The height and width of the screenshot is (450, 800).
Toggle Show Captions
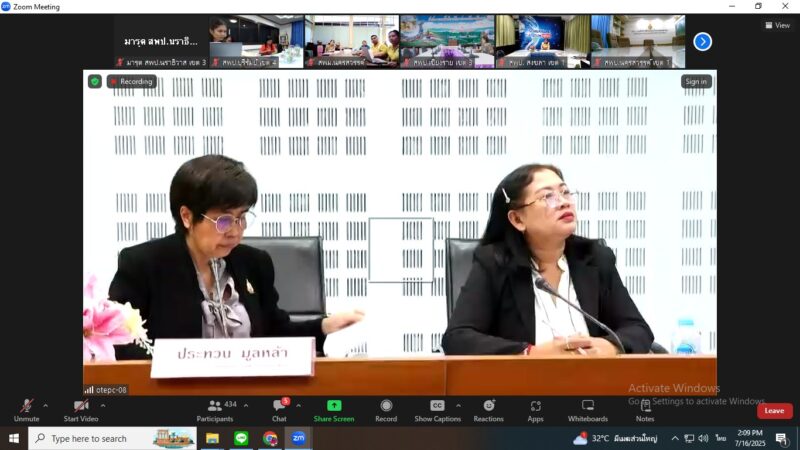click(x=437, y=409)
